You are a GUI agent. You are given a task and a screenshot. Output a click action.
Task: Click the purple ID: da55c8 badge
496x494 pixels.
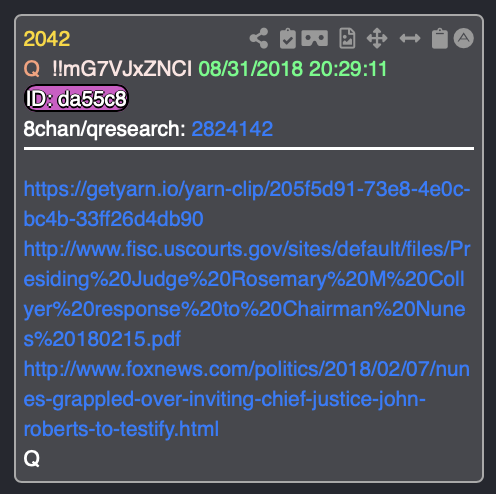click(x=76, y=98)
